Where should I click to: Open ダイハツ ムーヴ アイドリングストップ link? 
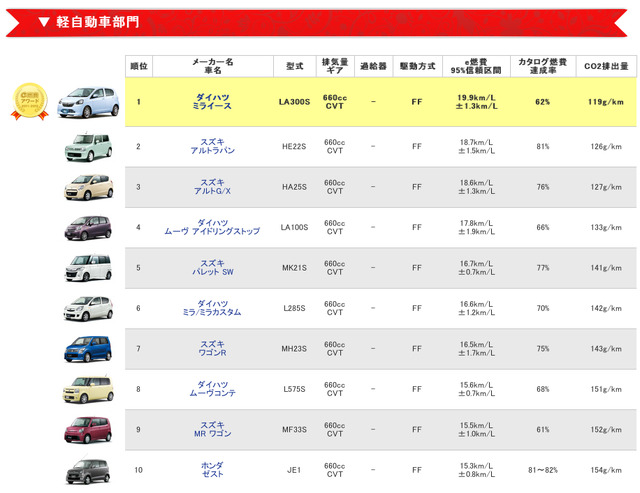(212, 227)
